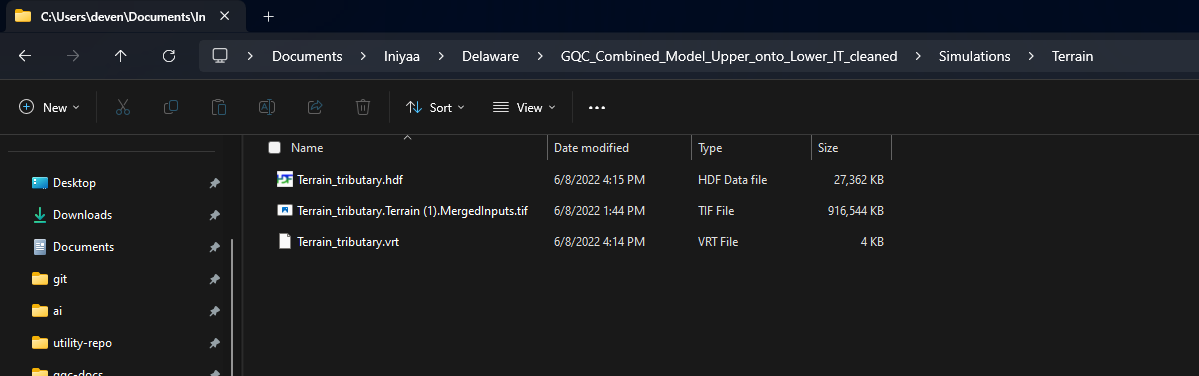Click the pin icon beside Downloads

point(214,216)
